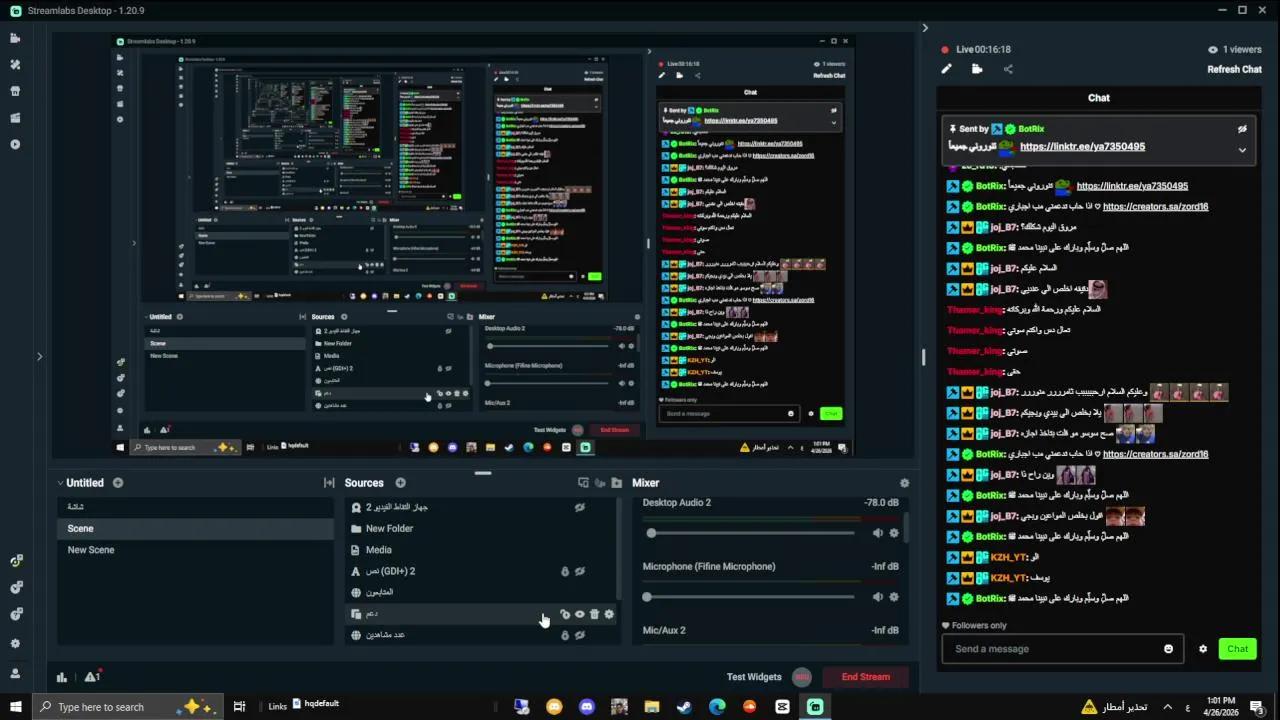Open the user account icon in sidebar
This screenshot has height=720, width=1280.
15,673
